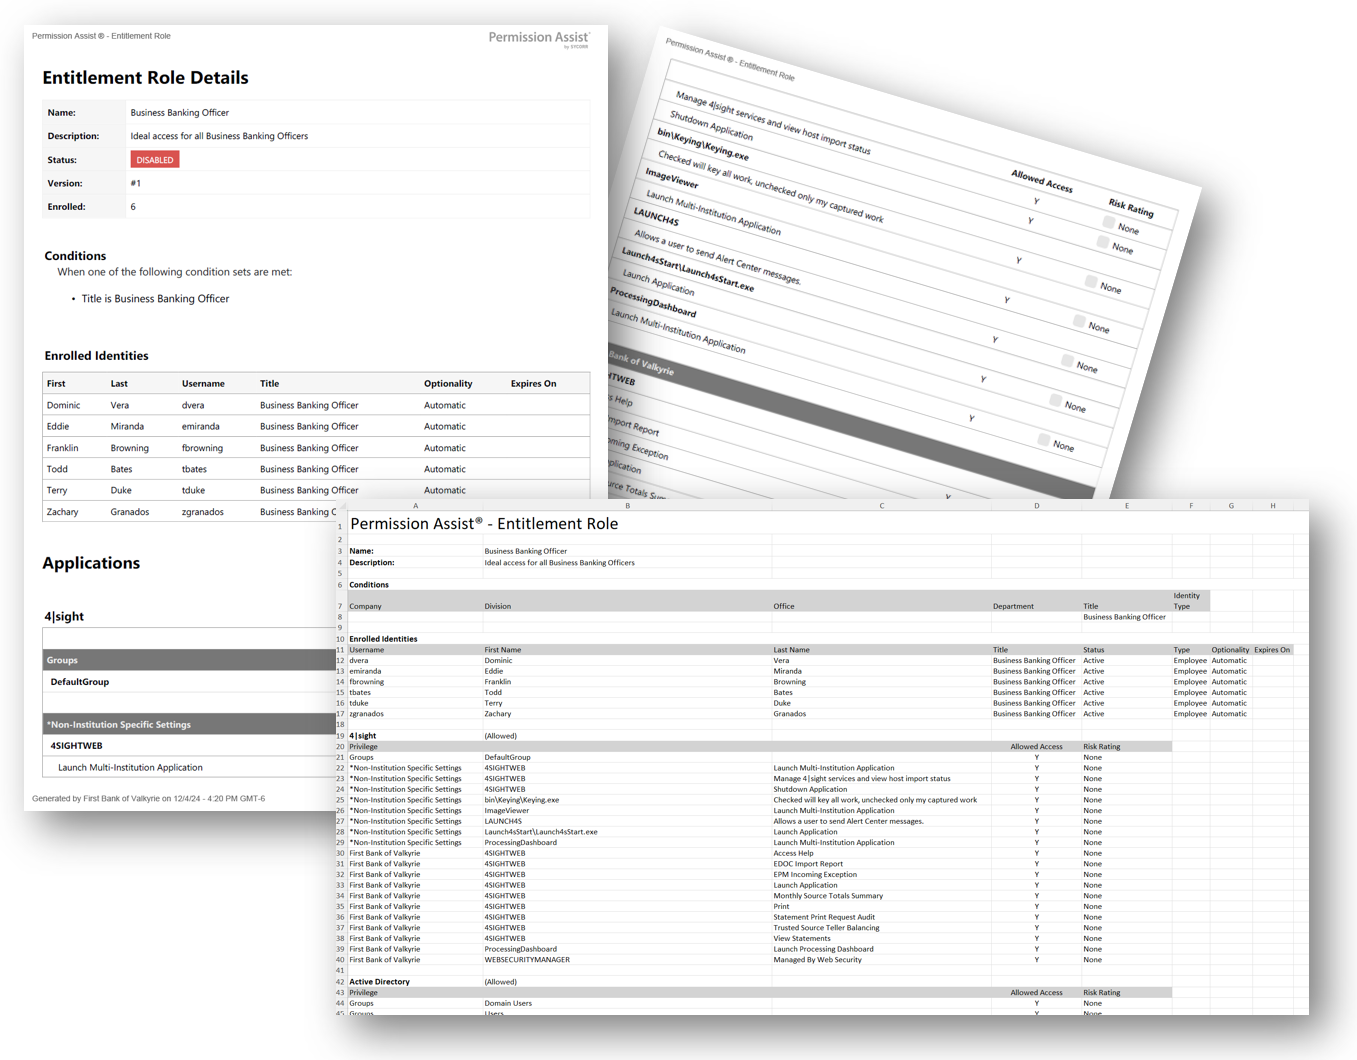Click the red DISABLED status badge

155,160
